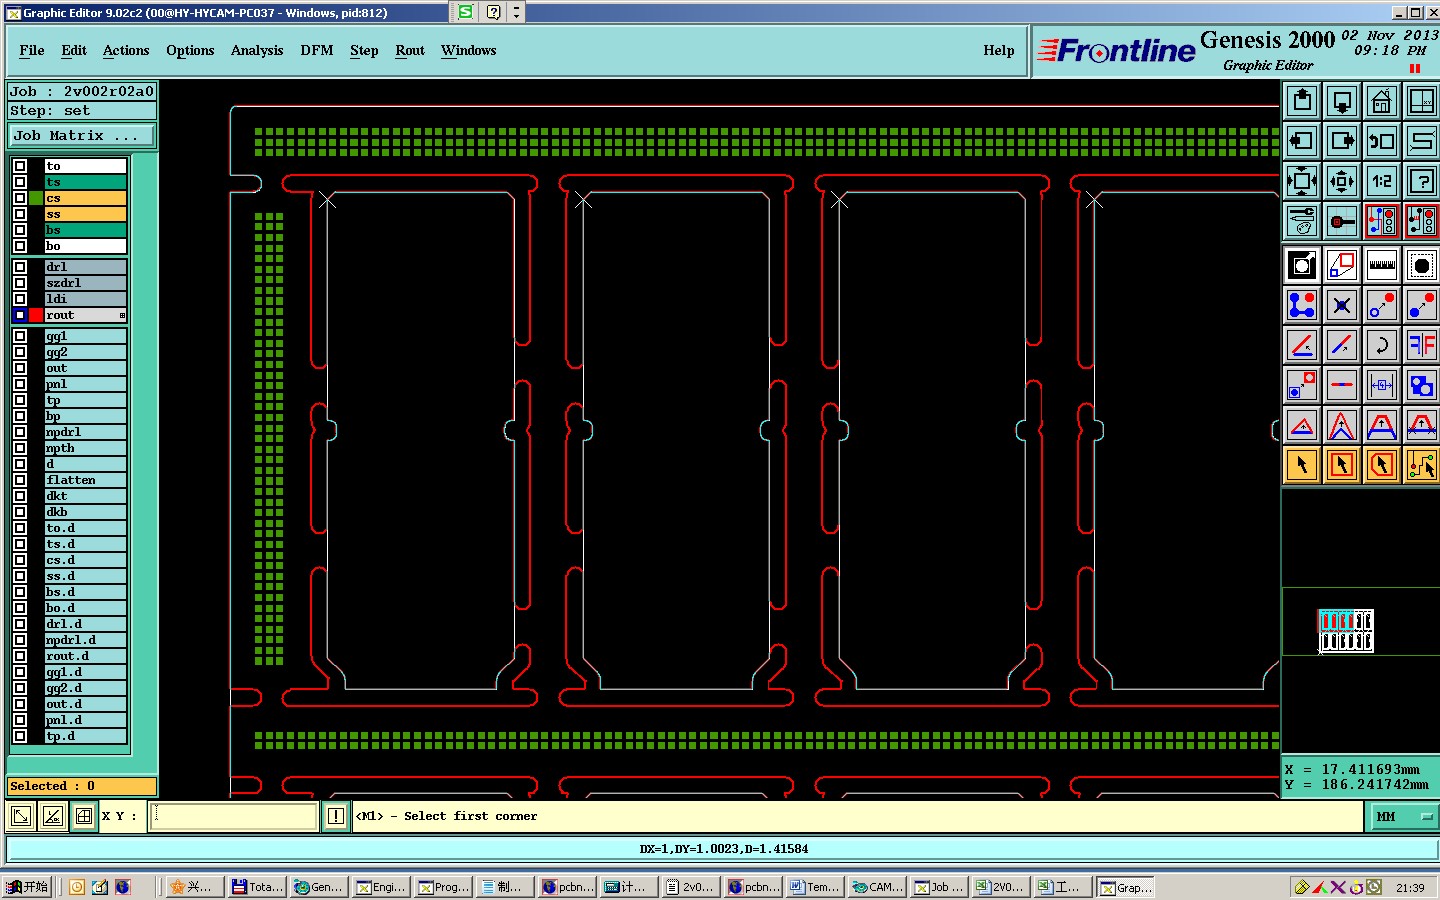The width and height of the screenshot is (1440, 900).
Task: Open the Edit menu
Action: [x=74, y=50]
